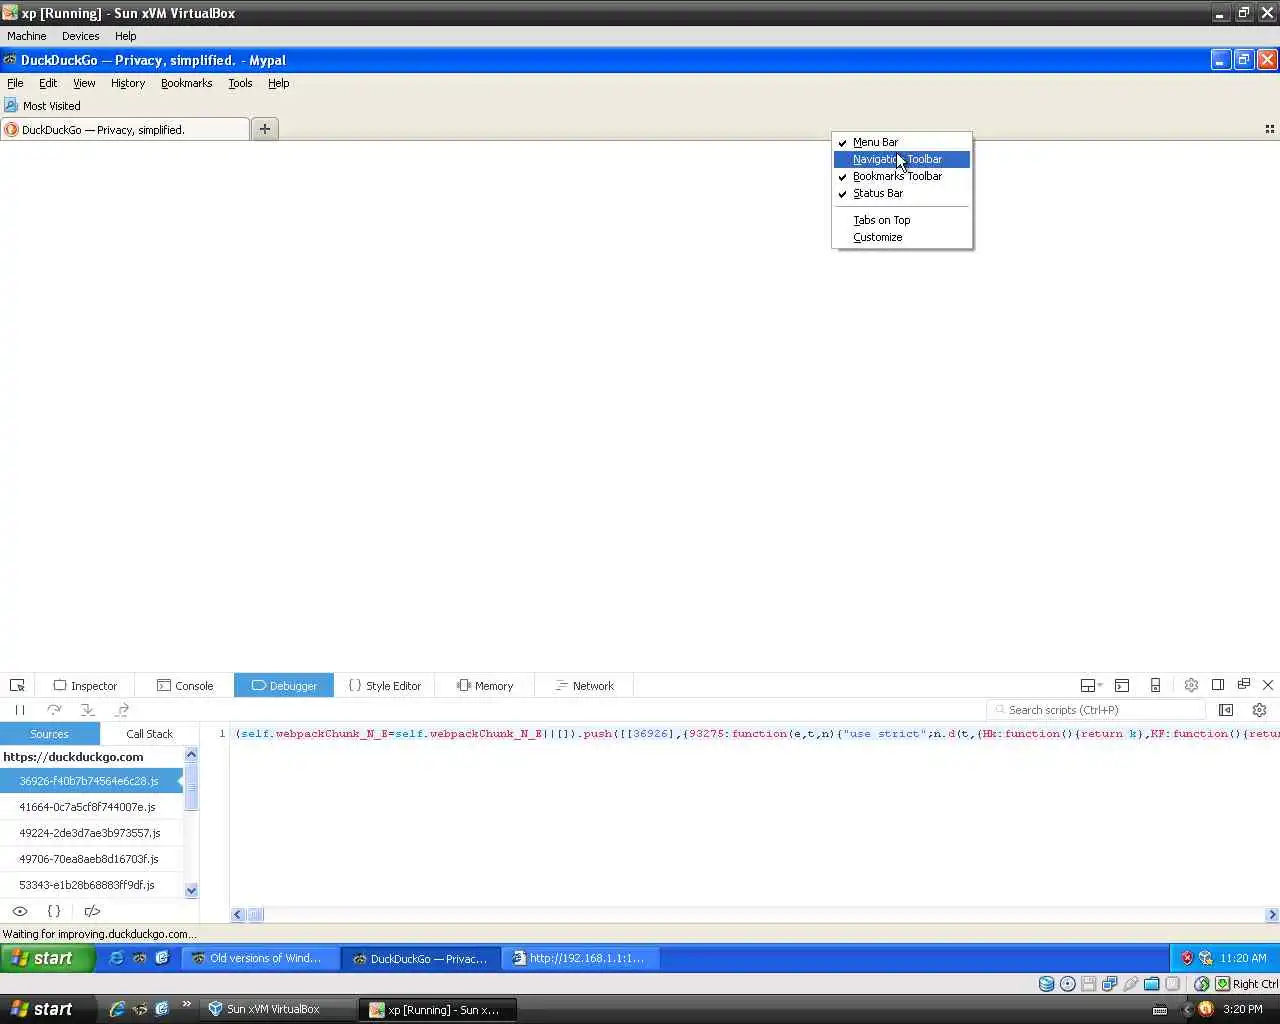
Task: Prettify source with the curly braces icon
Action: (x=54, y=911)
